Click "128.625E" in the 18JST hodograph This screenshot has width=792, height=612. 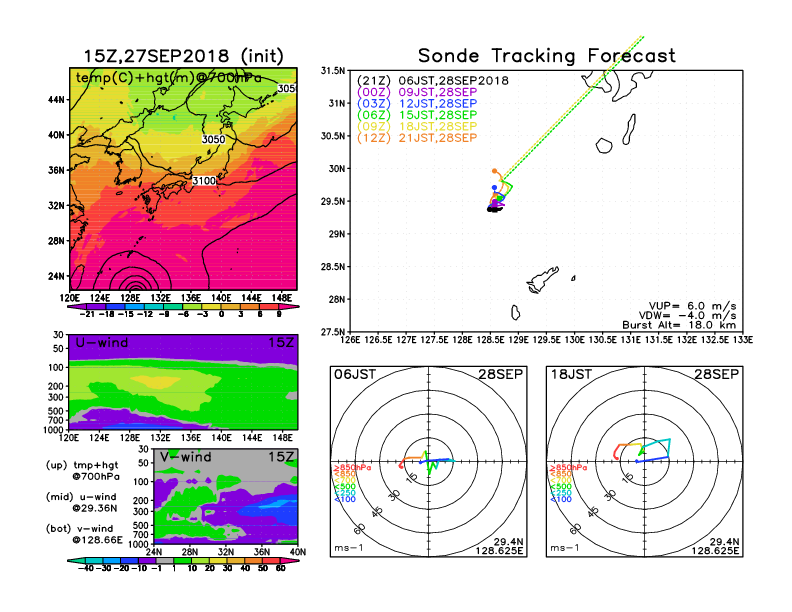715,550
